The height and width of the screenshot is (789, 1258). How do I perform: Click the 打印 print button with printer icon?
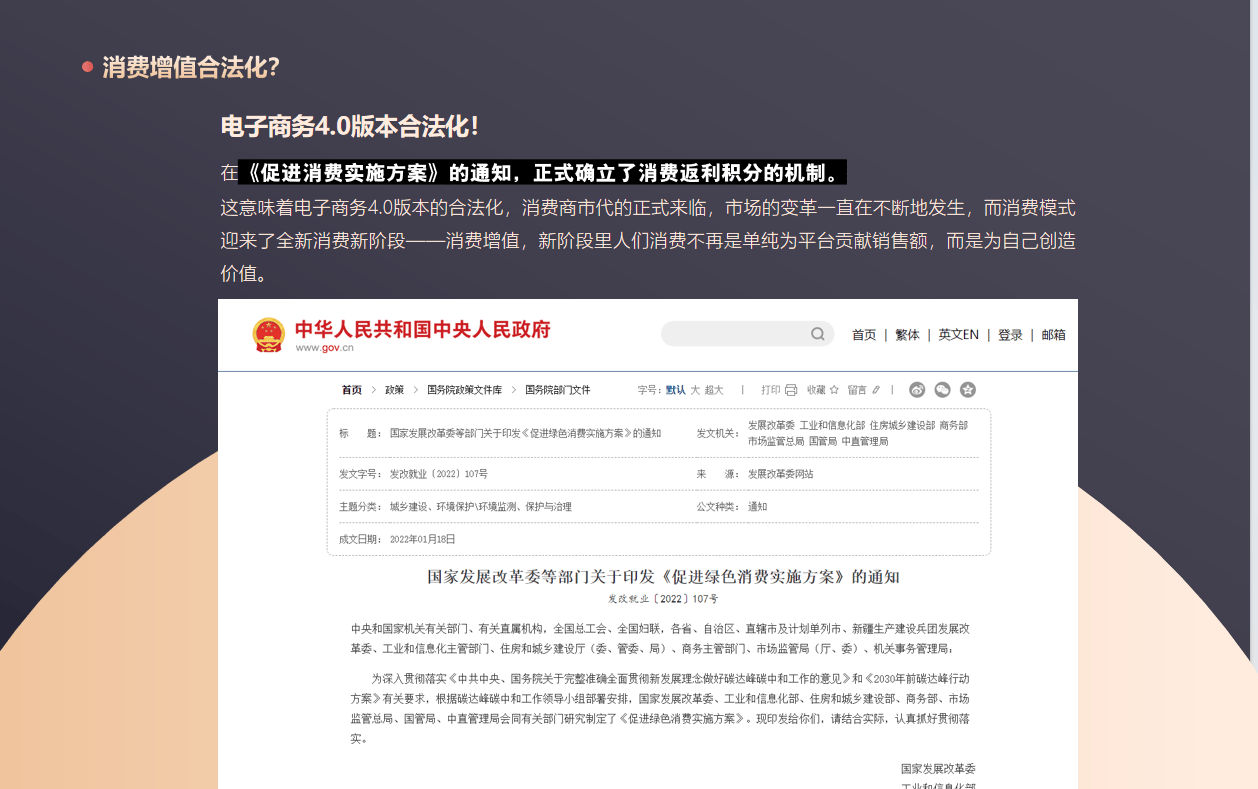pos(779,390)
